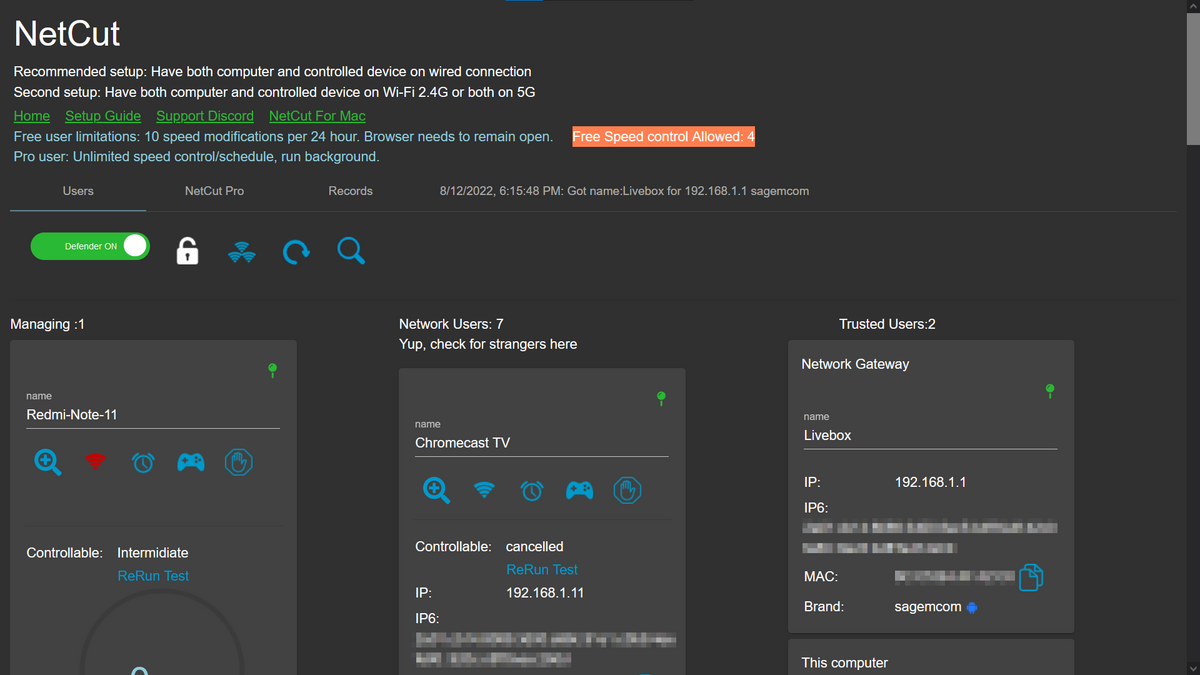Open the NetCut Pro tab

tap(214, 191)
